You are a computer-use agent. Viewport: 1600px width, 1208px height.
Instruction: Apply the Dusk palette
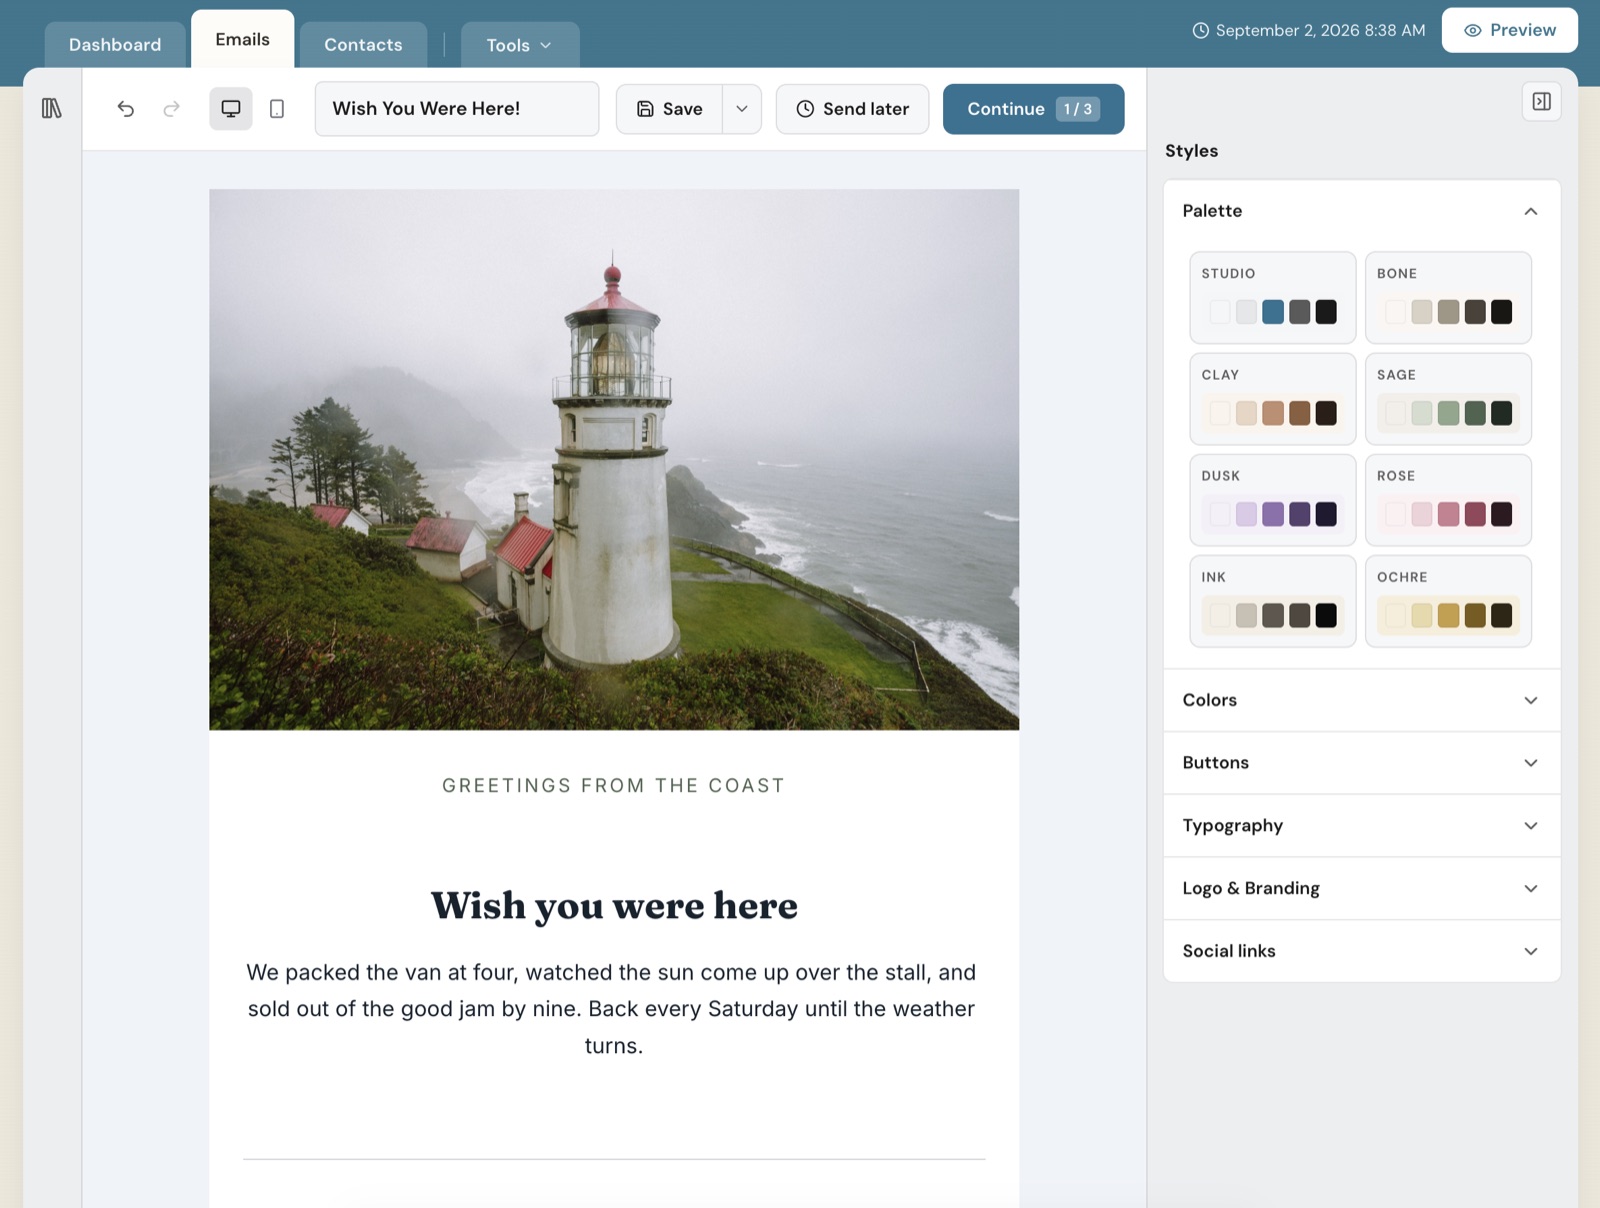(x=1273, y=500)
